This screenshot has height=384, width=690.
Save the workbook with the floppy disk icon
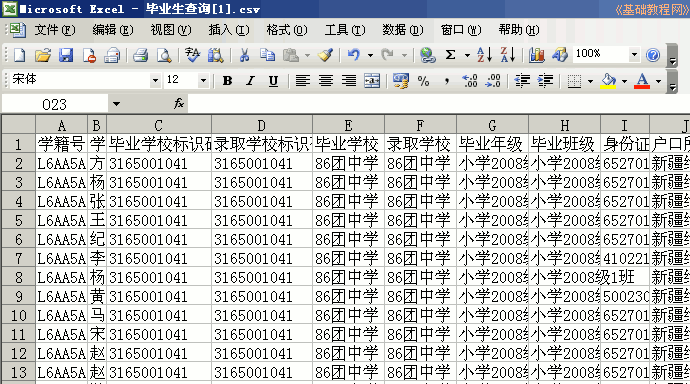pos(66,55)
